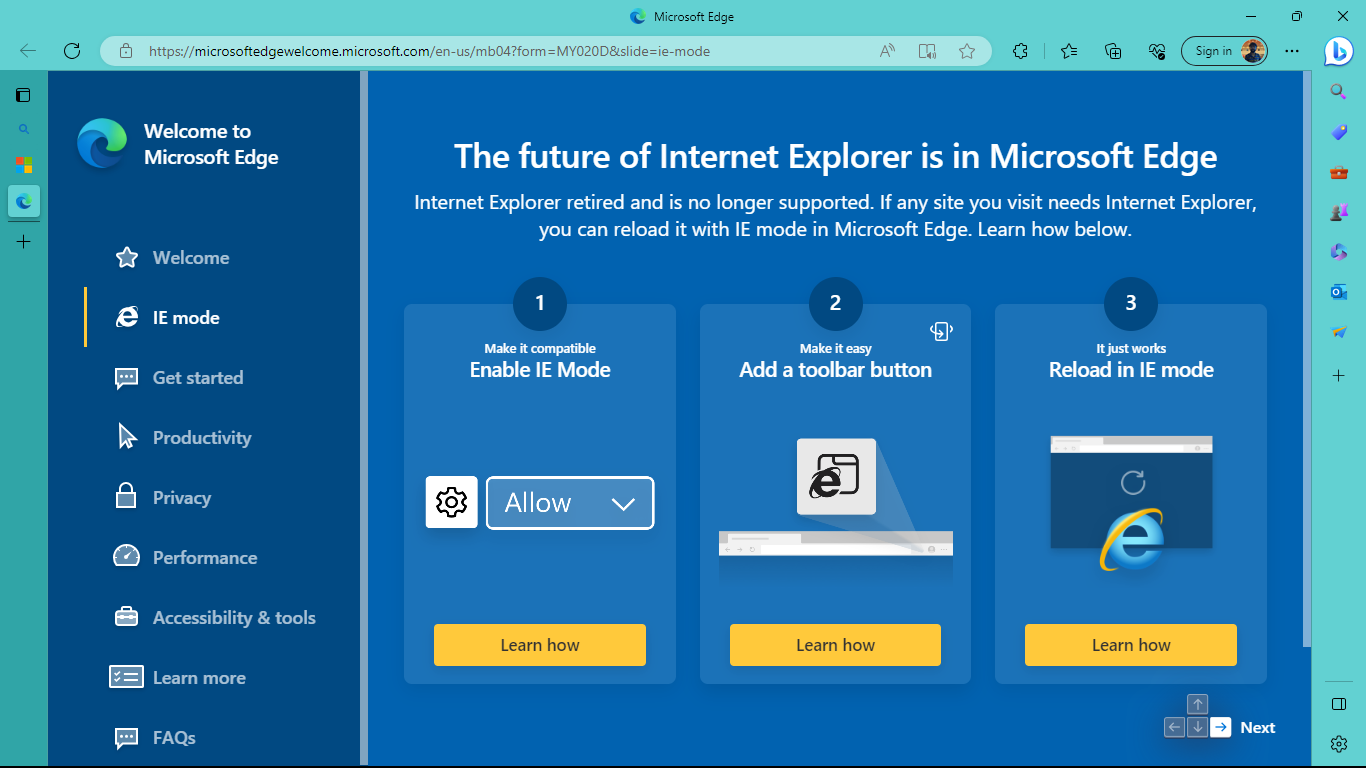The height and width of the screenshot is (768, 1366).
Task: Open Browser essentials heart-pulse icon
Action: 1157,51
